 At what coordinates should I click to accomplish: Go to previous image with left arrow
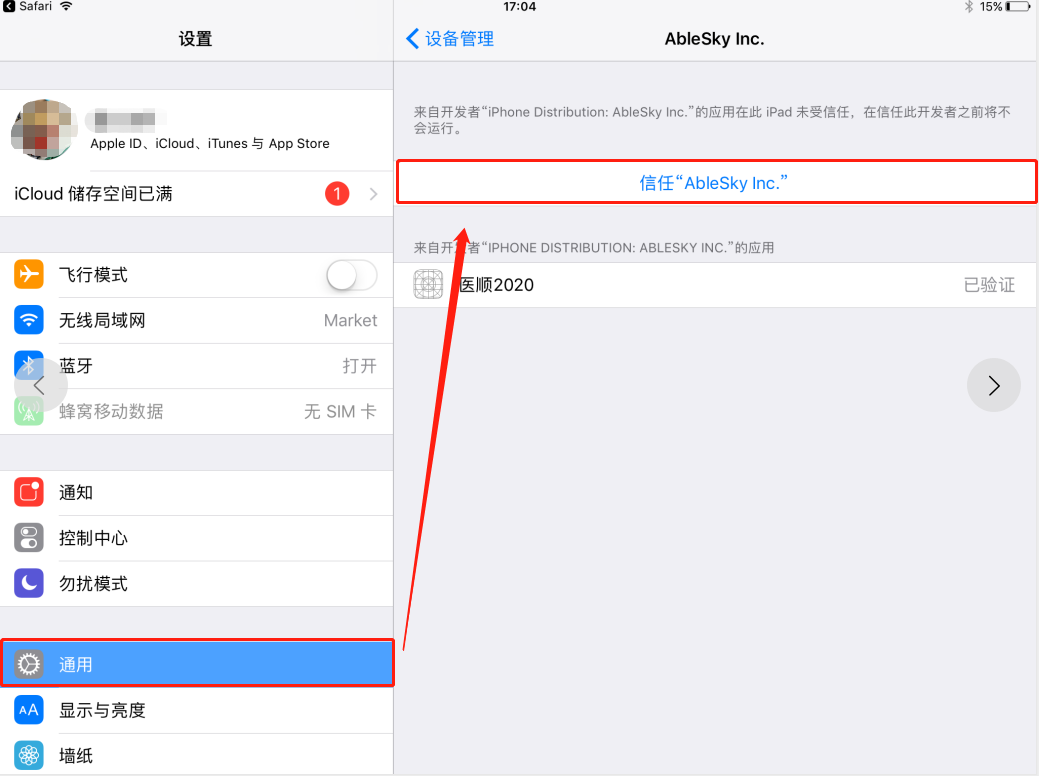tap(40, 385)
